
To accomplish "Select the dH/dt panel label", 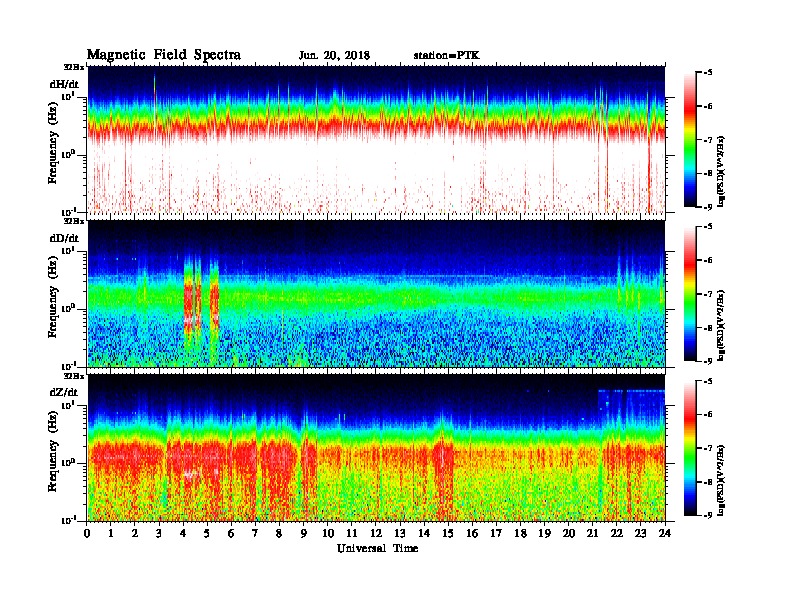I will (x=64, y=84).
